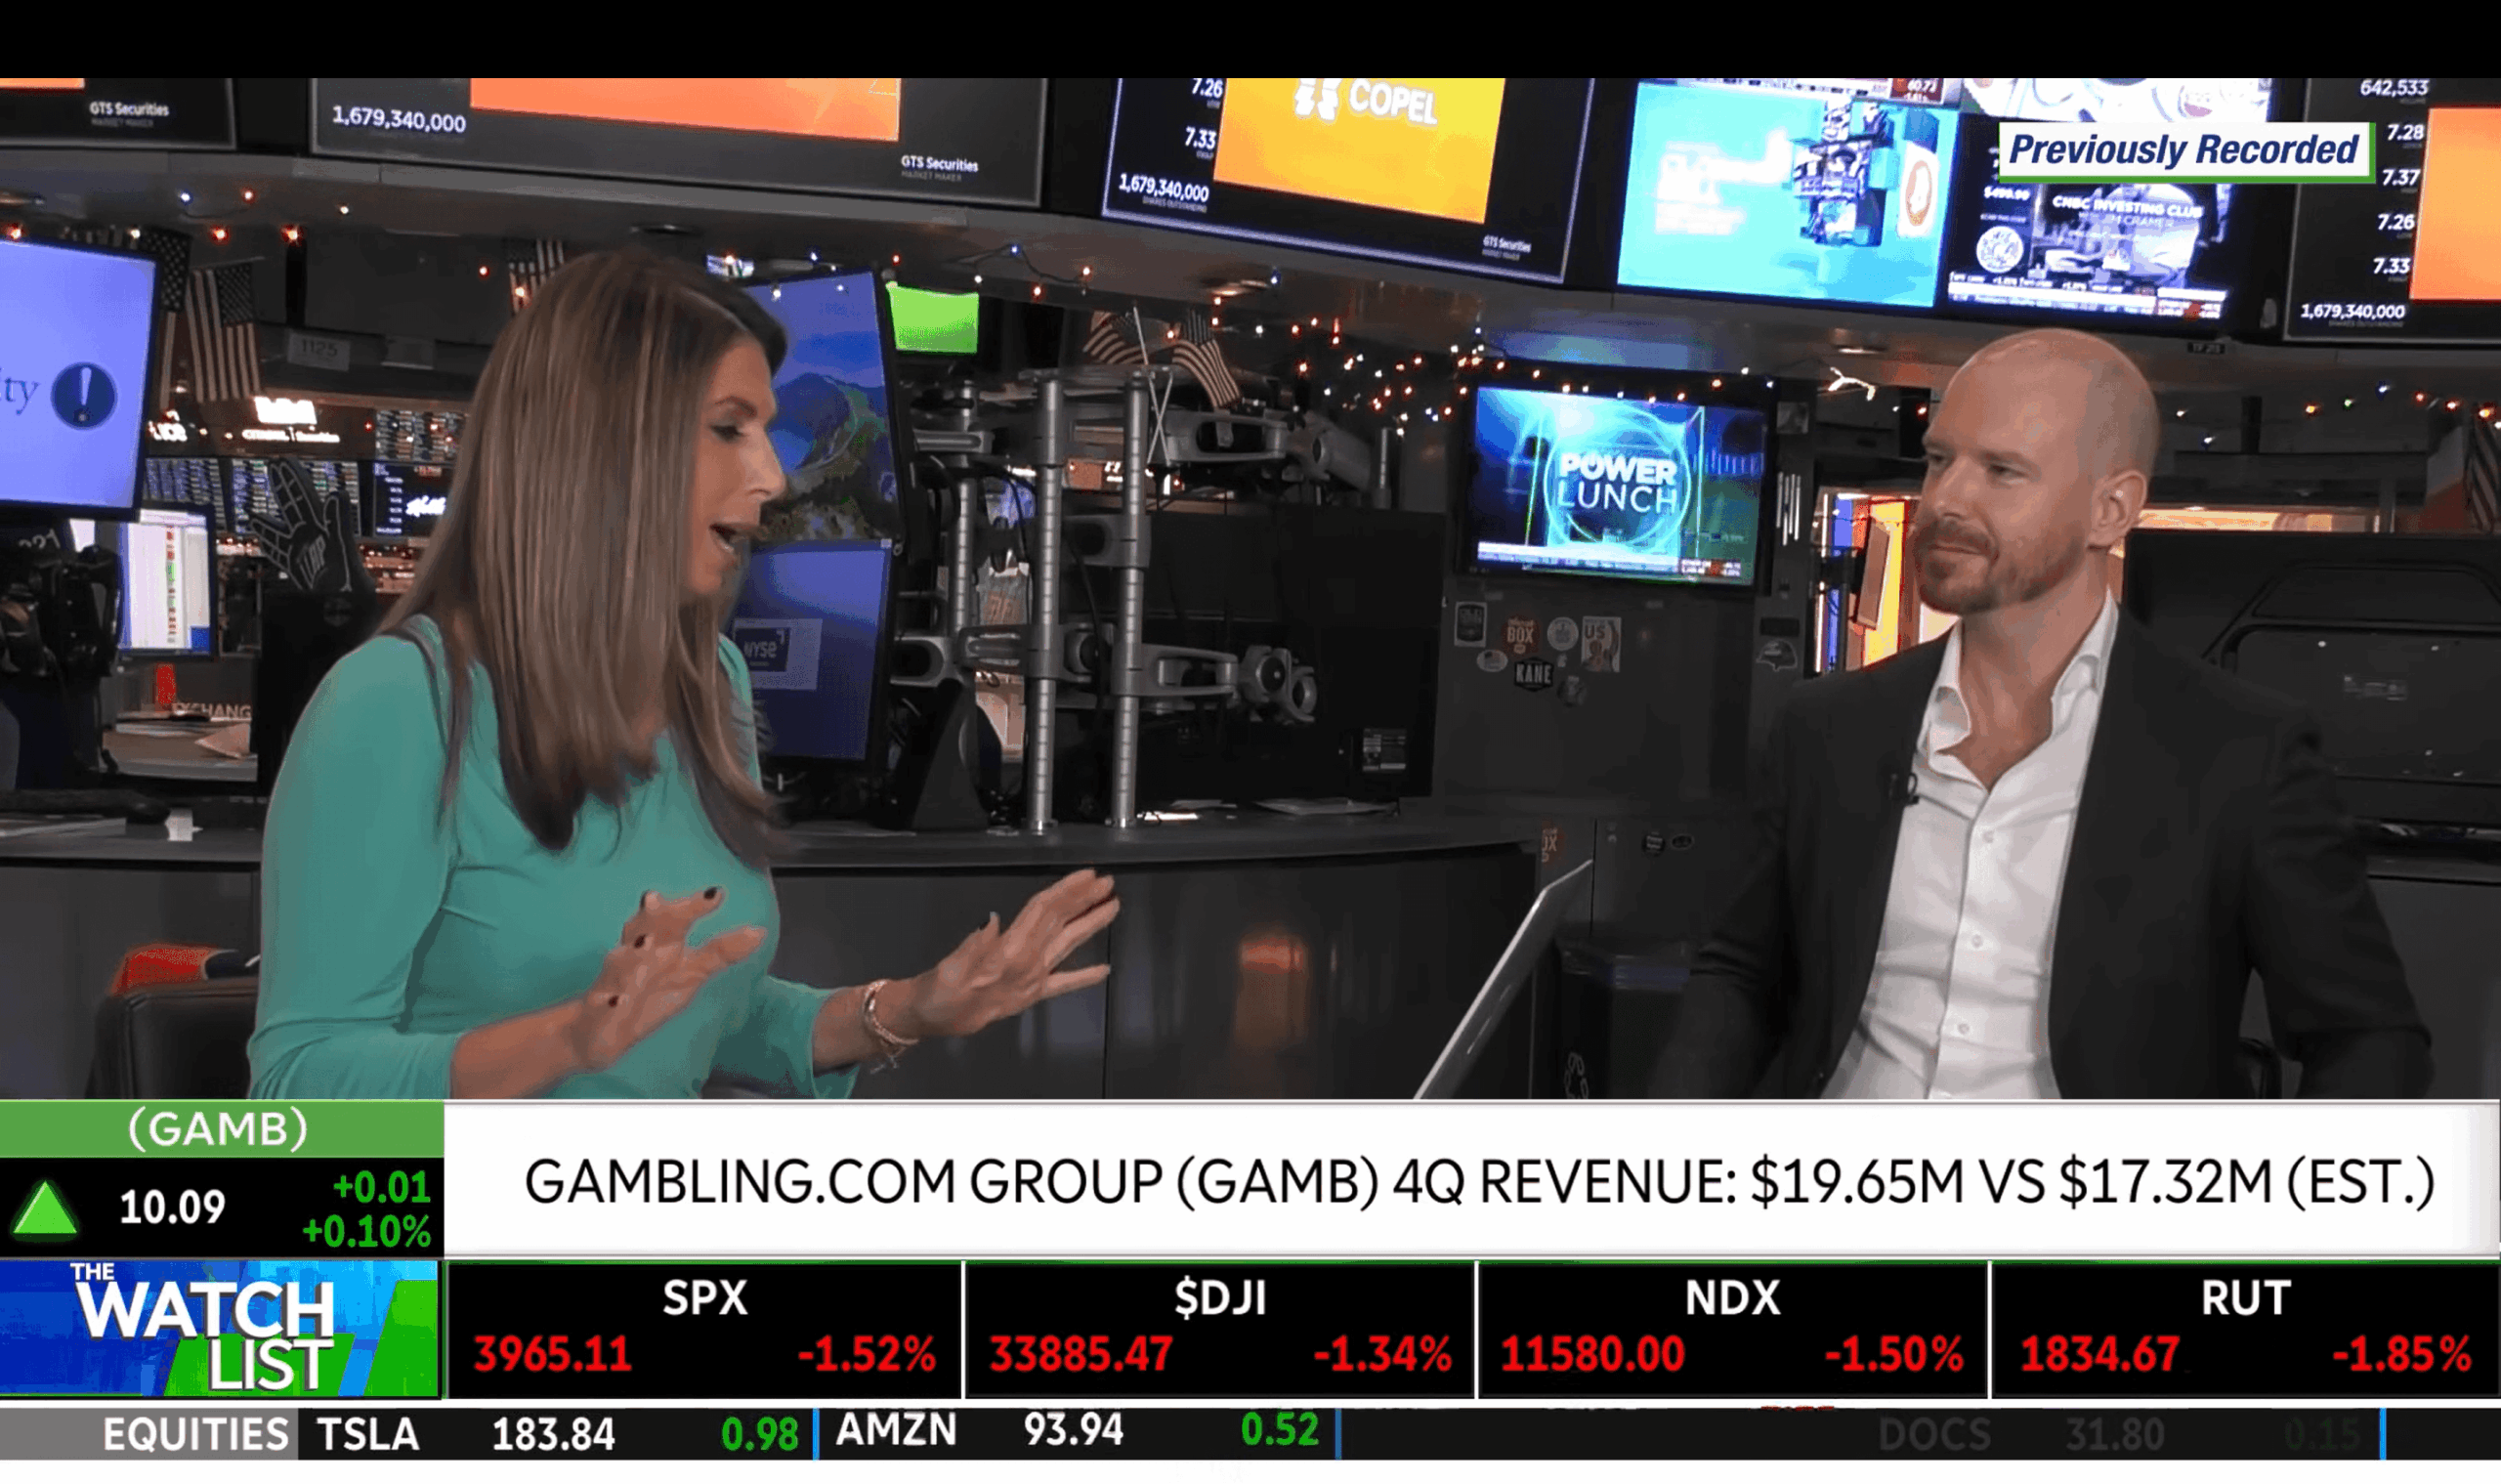Image resolution: width=2501 pixels, height=1484 pixels.
Task: Click the TSLA price 183.84
Action: pos(553,1435)
